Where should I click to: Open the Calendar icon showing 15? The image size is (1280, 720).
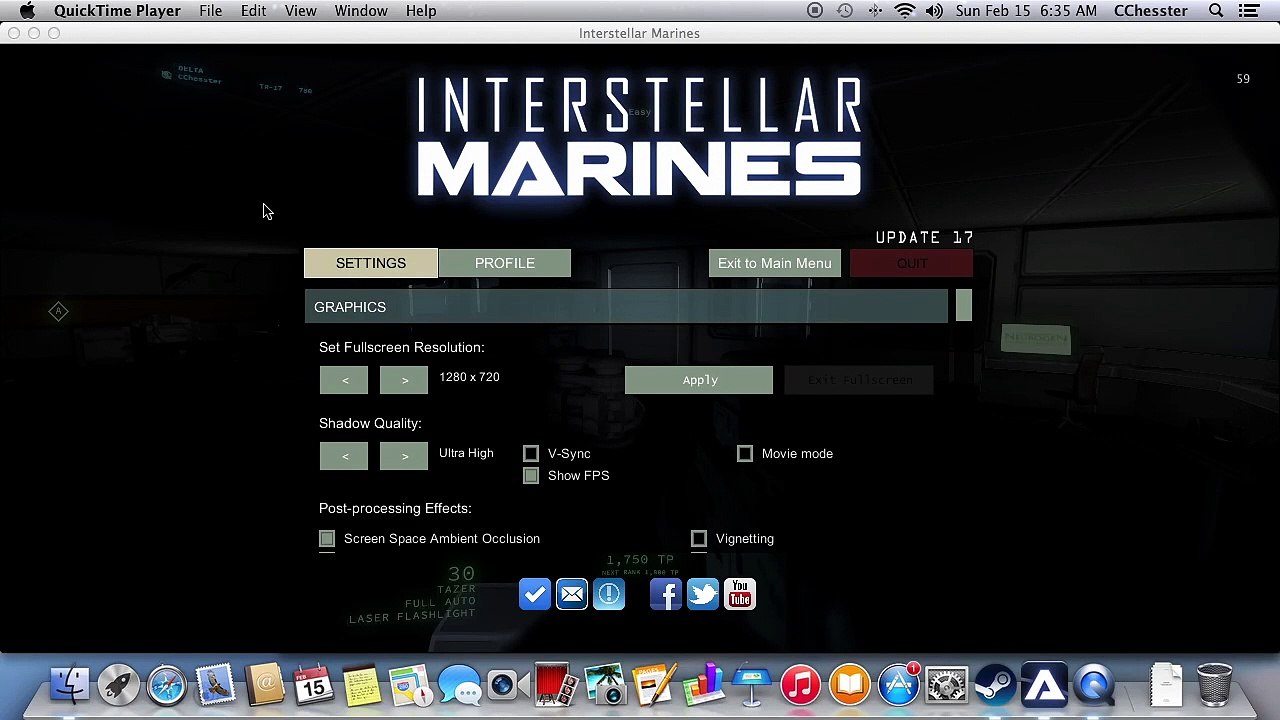click(x=313, y=686)
